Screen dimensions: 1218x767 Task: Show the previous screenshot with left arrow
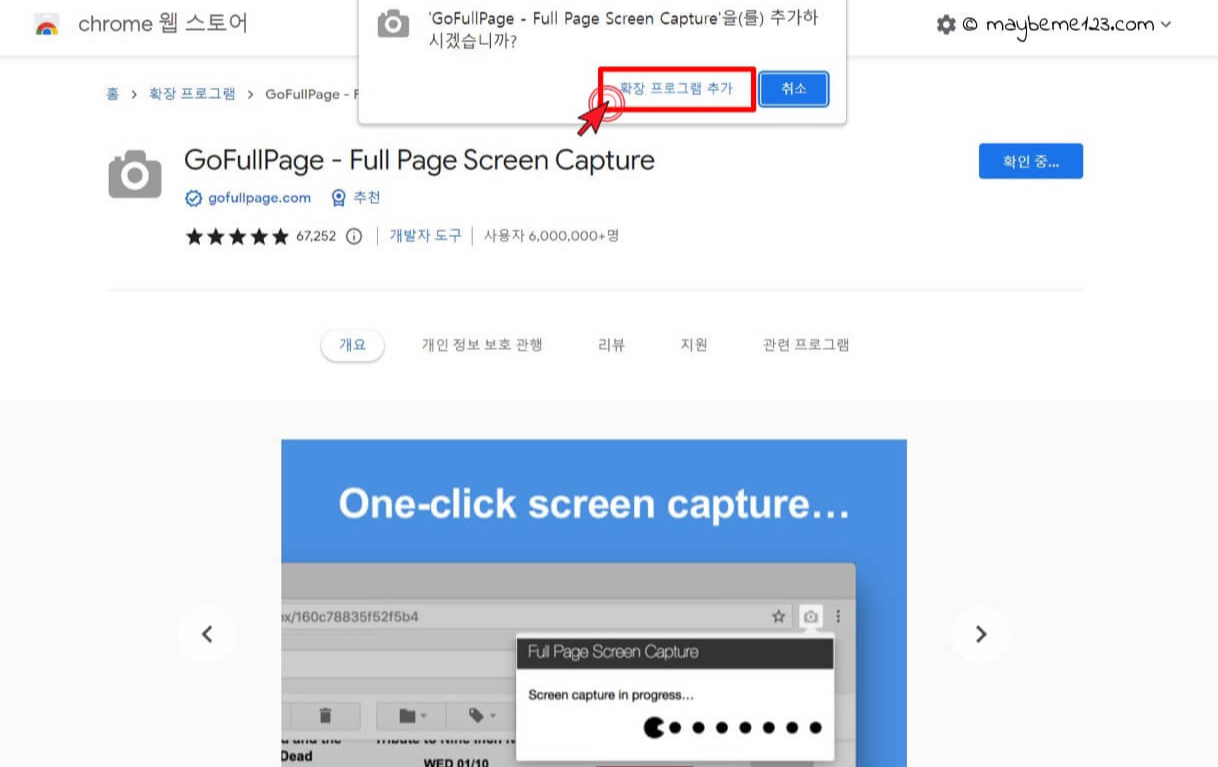[x=207, y=634]
